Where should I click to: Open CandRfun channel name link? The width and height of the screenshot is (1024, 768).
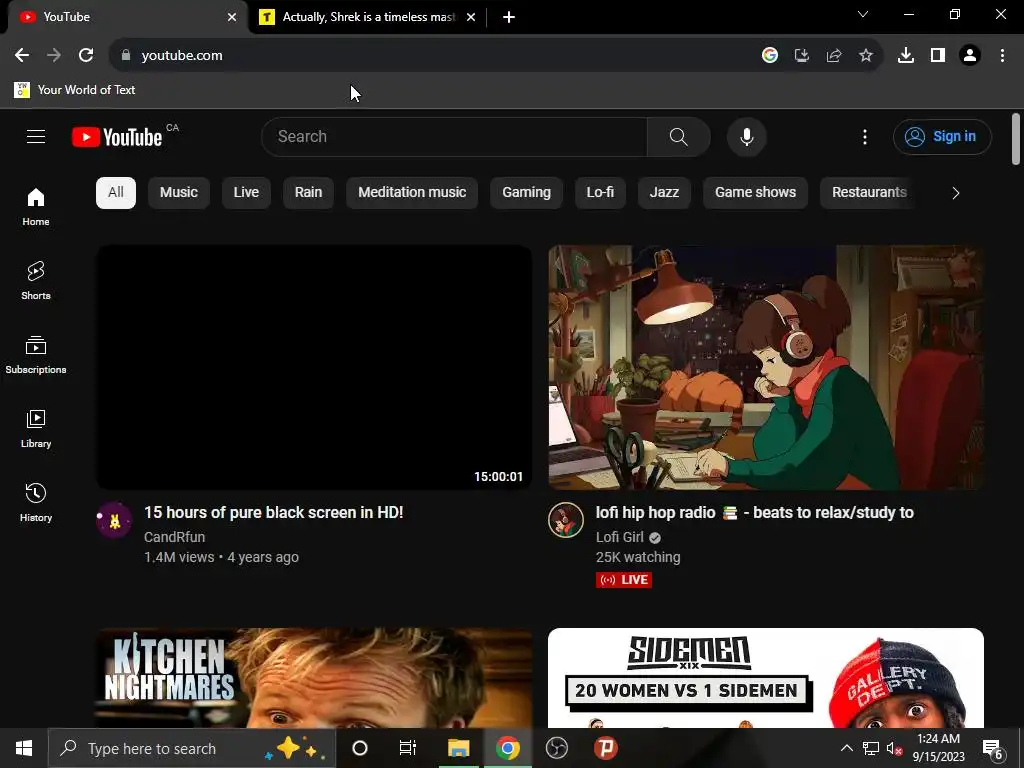pyautogui.click(x=174, y=537)
